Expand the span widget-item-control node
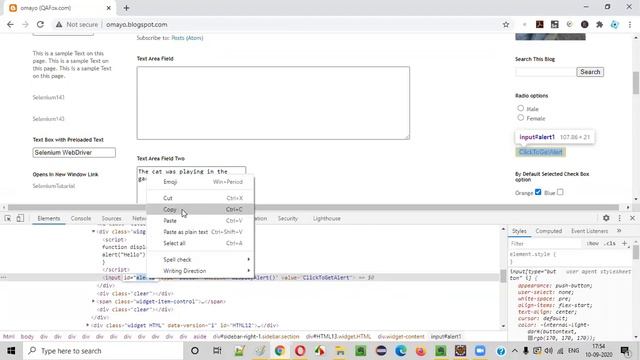This screenshot has height=360, width=640. (x=93, y=301)
